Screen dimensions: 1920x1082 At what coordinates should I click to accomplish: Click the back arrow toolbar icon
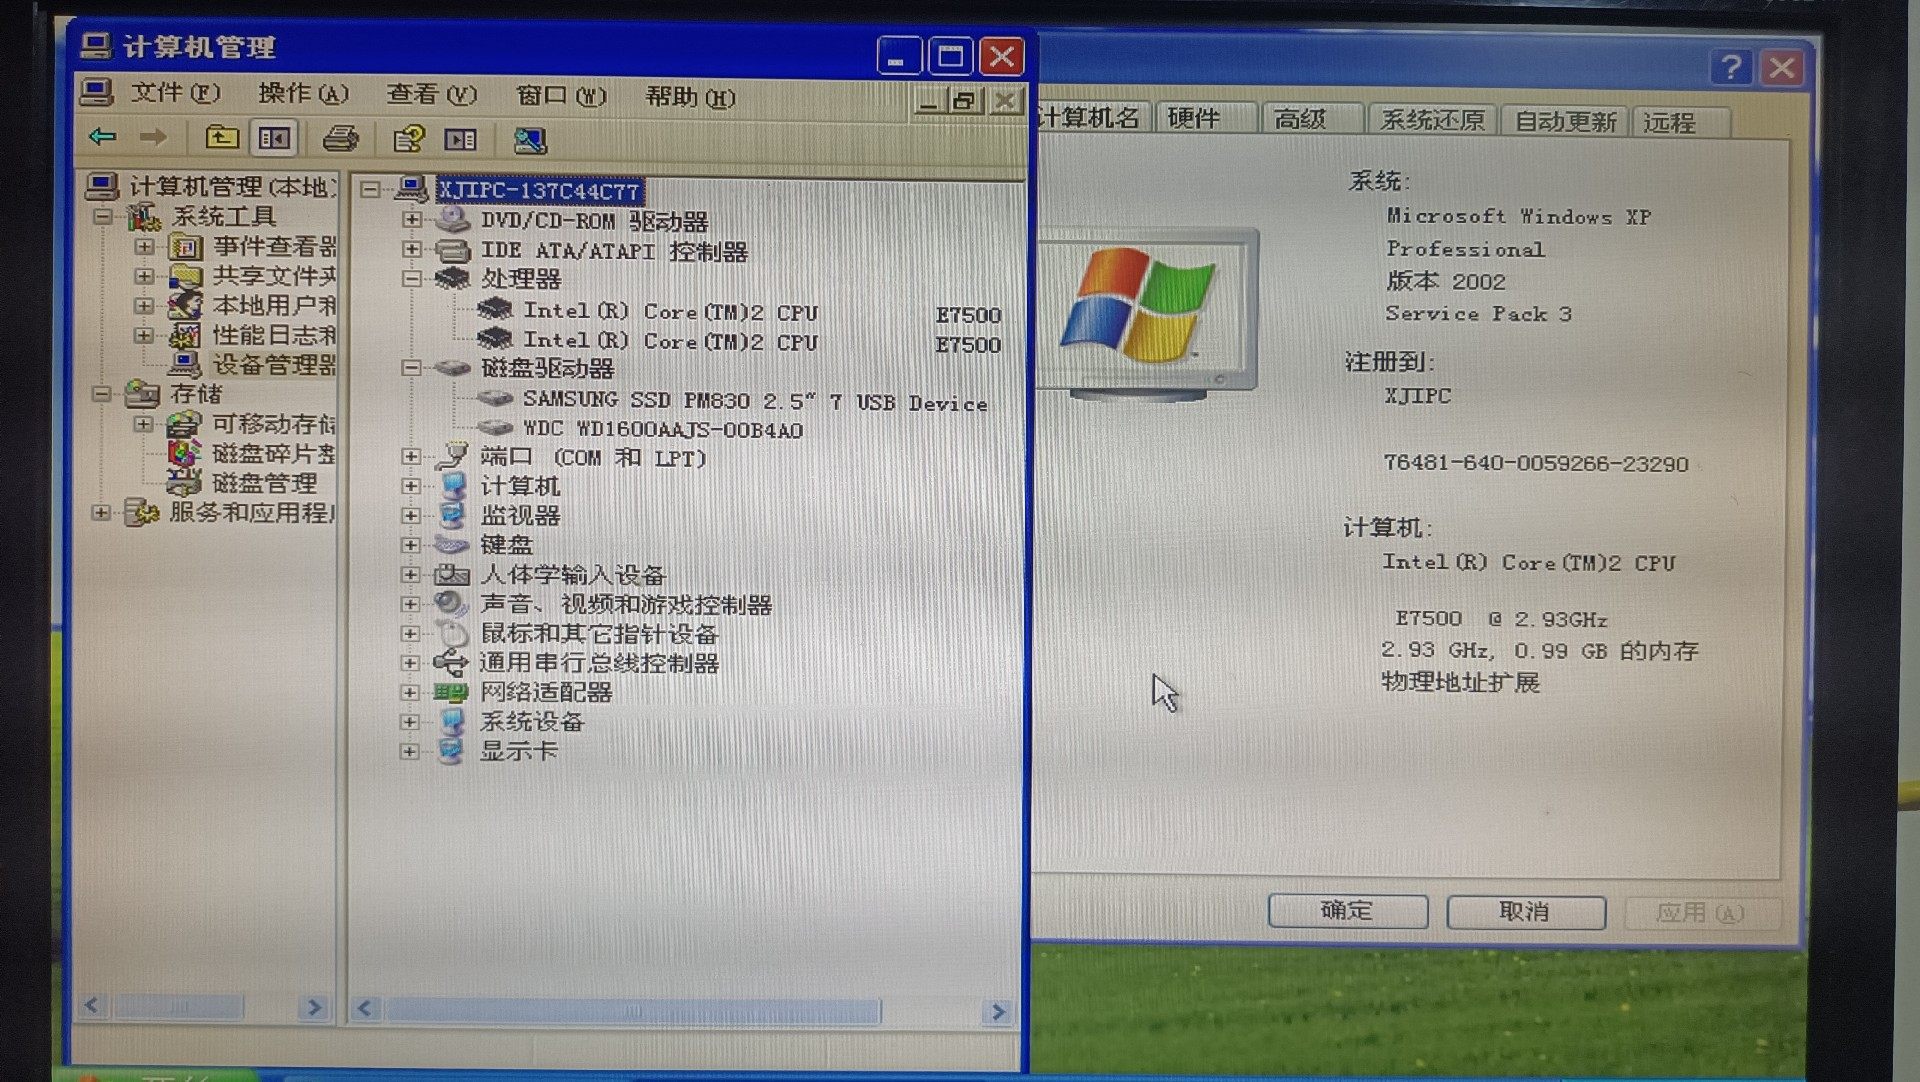[x=103, y=137]
